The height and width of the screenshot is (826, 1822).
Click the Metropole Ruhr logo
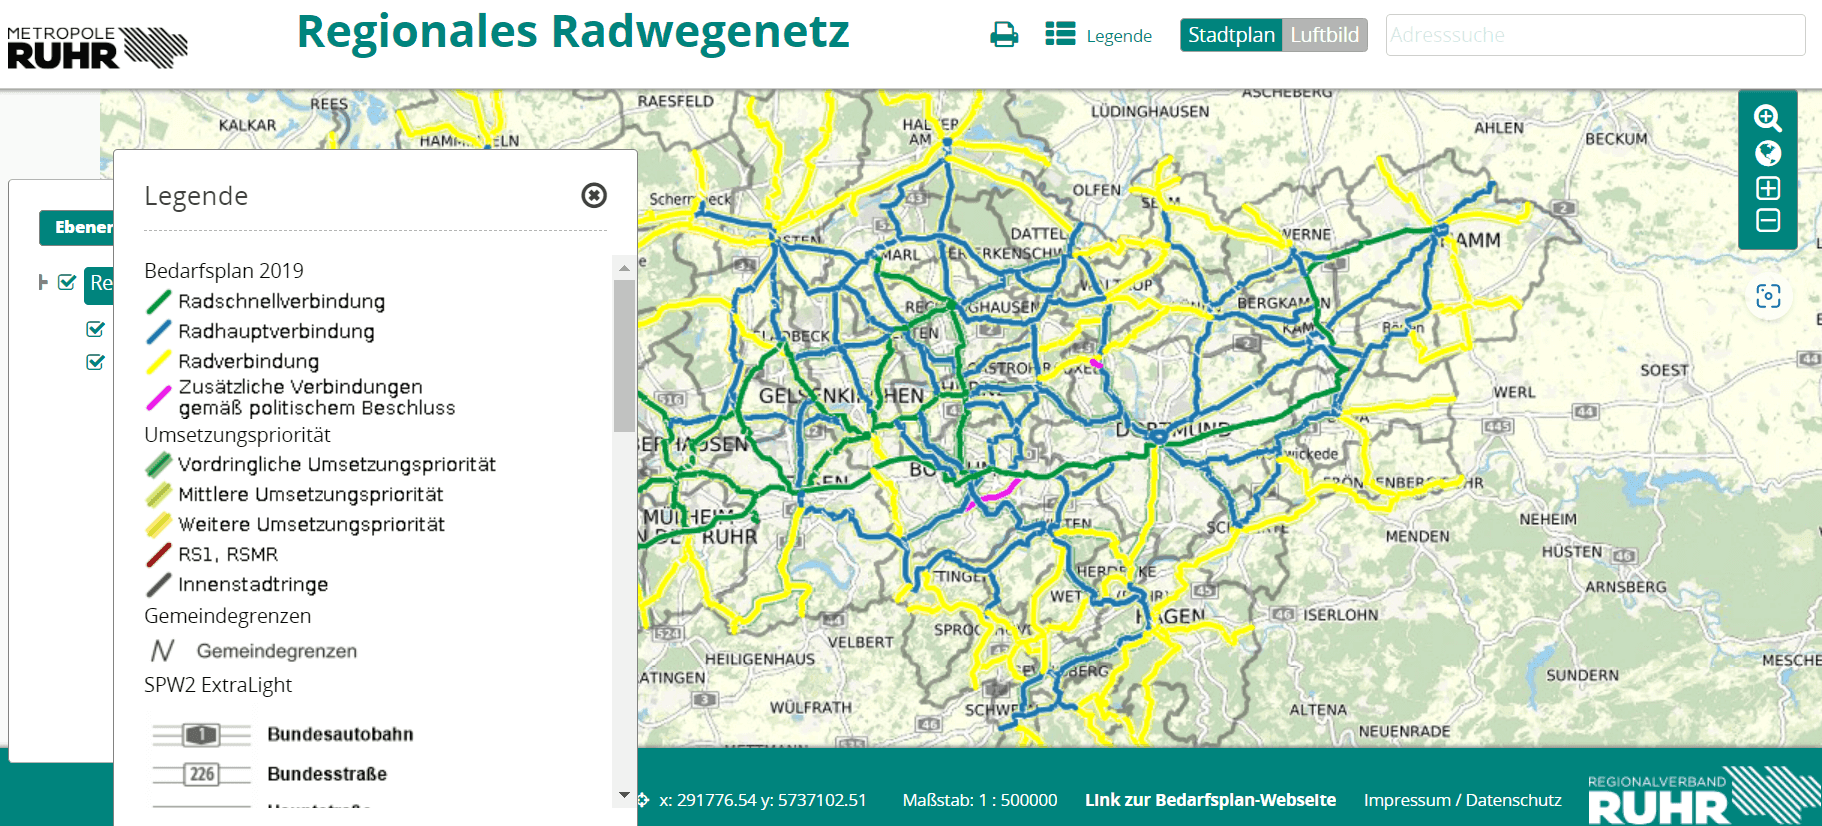97,46
